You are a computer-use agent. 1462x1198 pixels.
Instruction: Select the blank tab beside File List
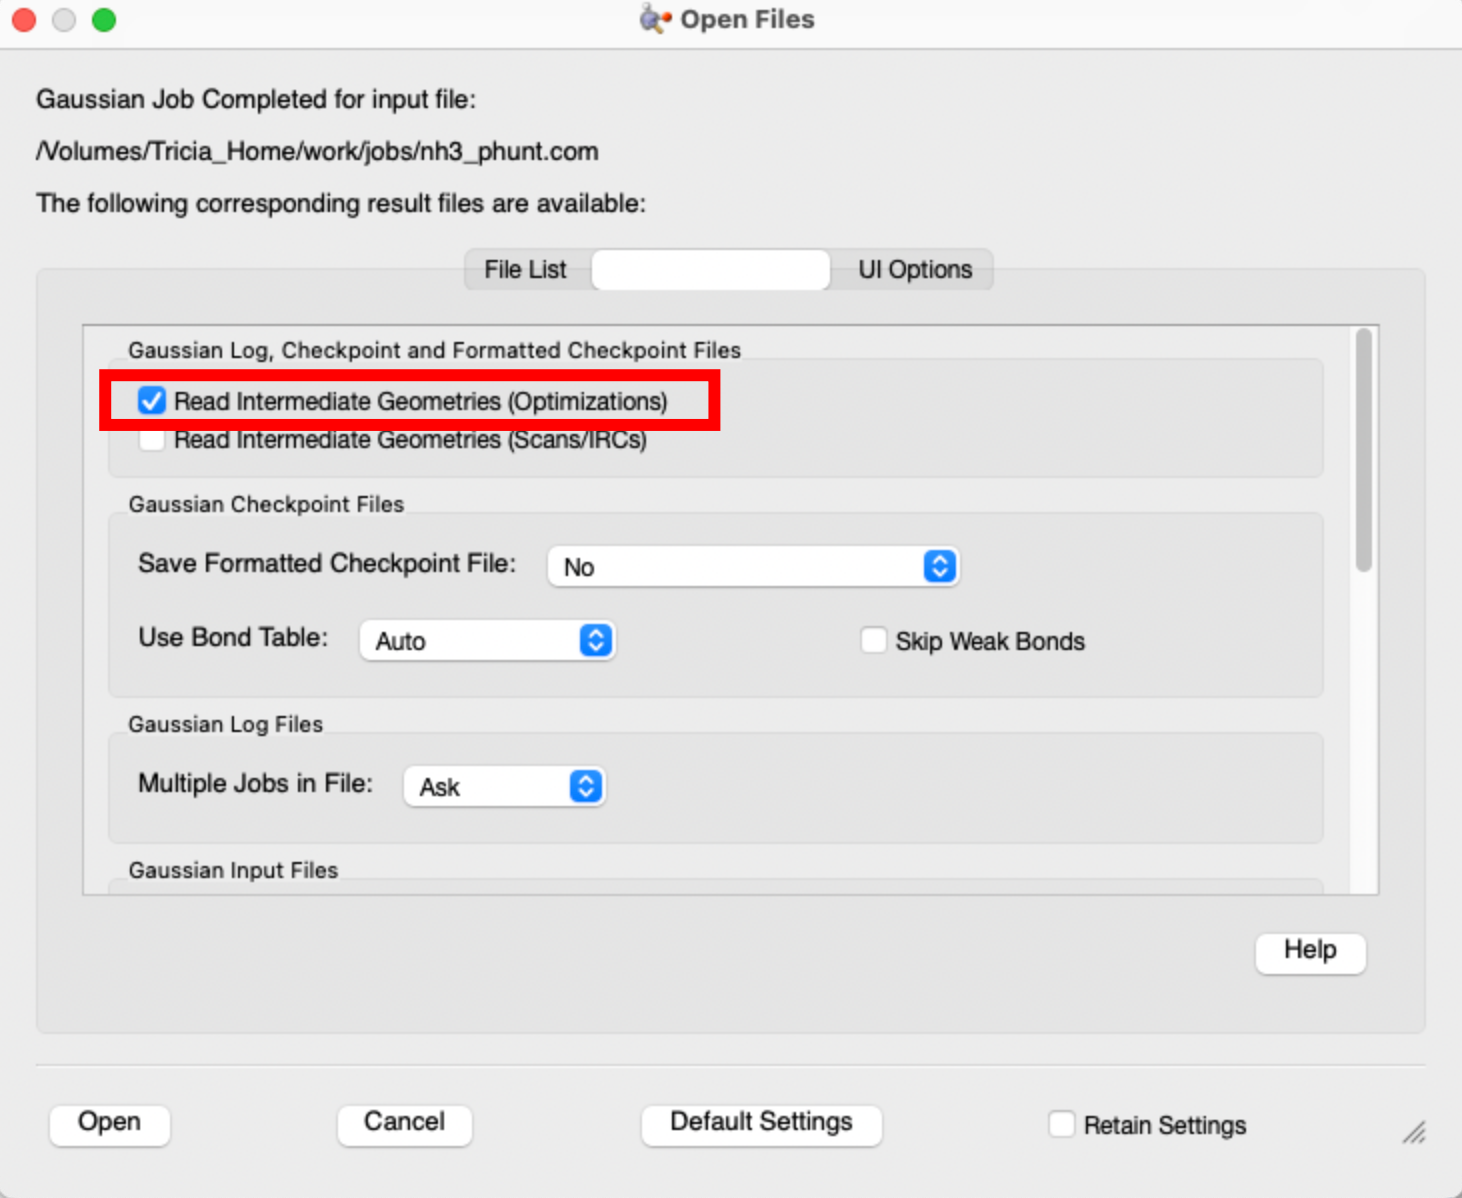point(711,270)
